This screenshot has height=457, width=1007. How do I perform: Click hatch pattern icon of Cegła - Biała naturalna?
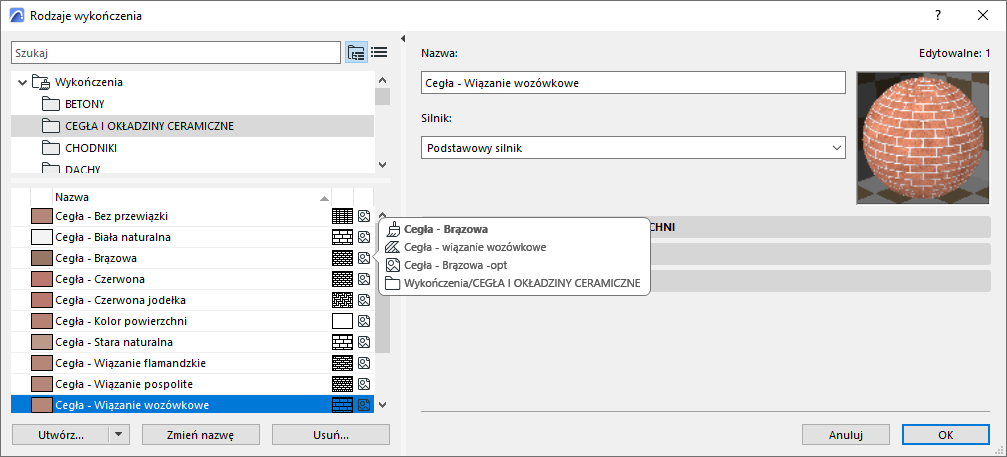pos(342,237)
